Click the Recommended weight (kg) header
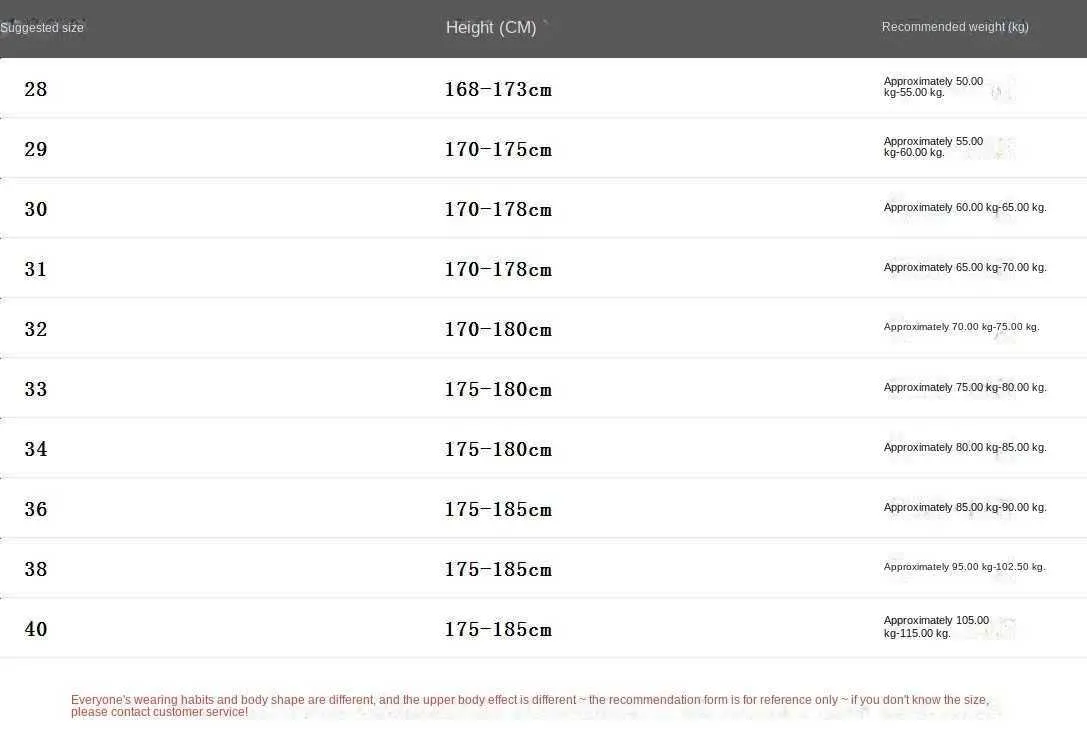This screenshot has width=1087, height=746. (x=955, y=27)
